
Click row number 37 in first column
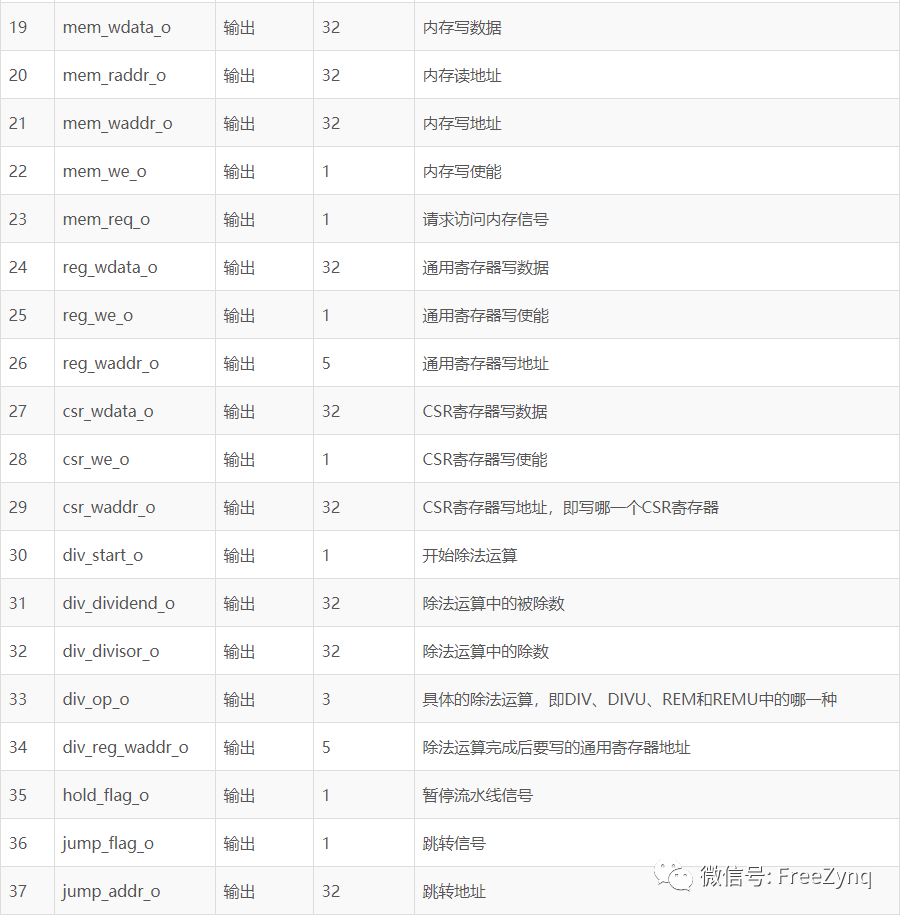pos(19,891)
